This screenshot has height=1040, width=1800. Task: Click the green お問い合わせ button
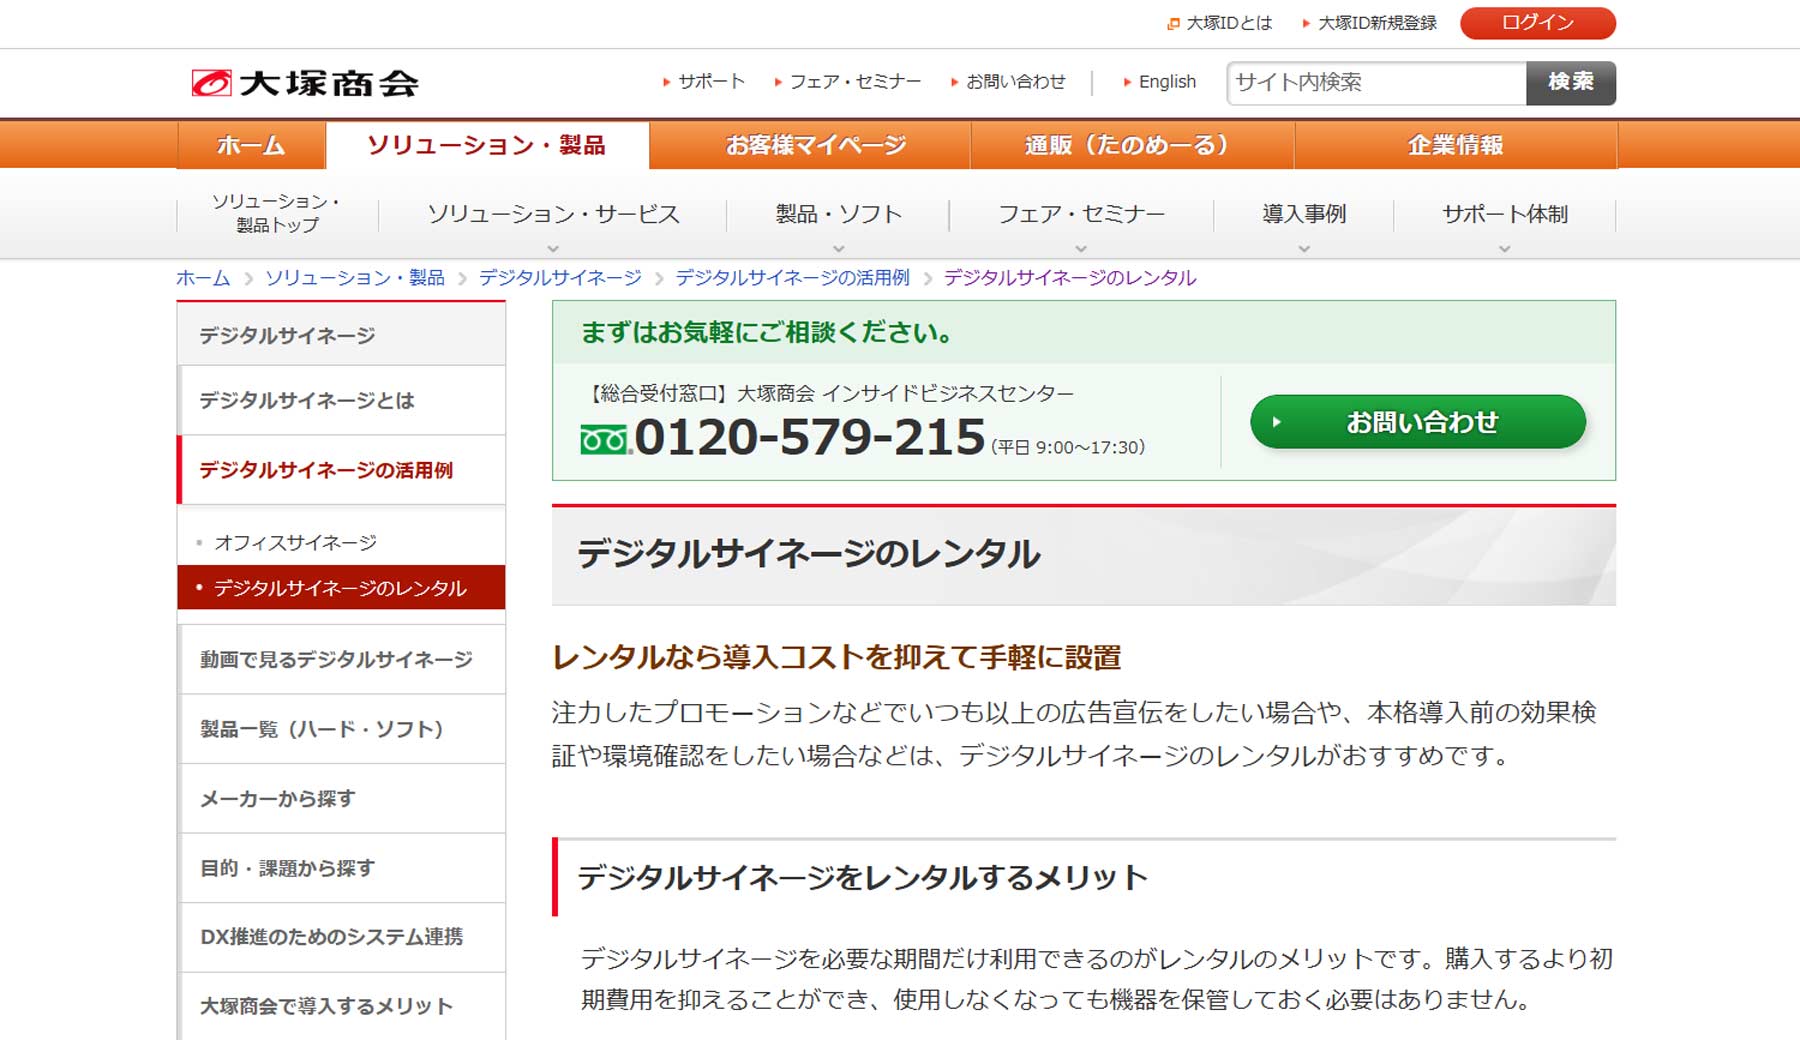tap(1418, 422)
